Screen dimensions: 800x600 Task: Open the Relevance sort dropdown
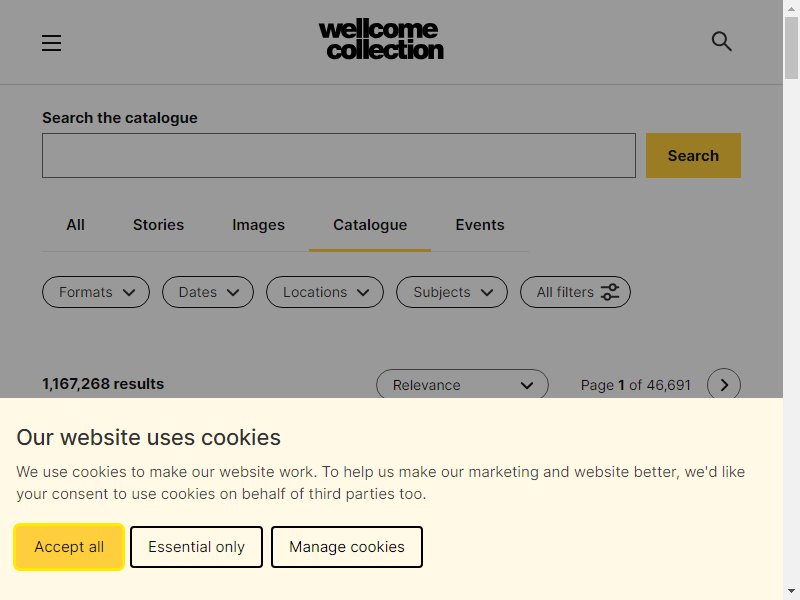coord(462,385)
